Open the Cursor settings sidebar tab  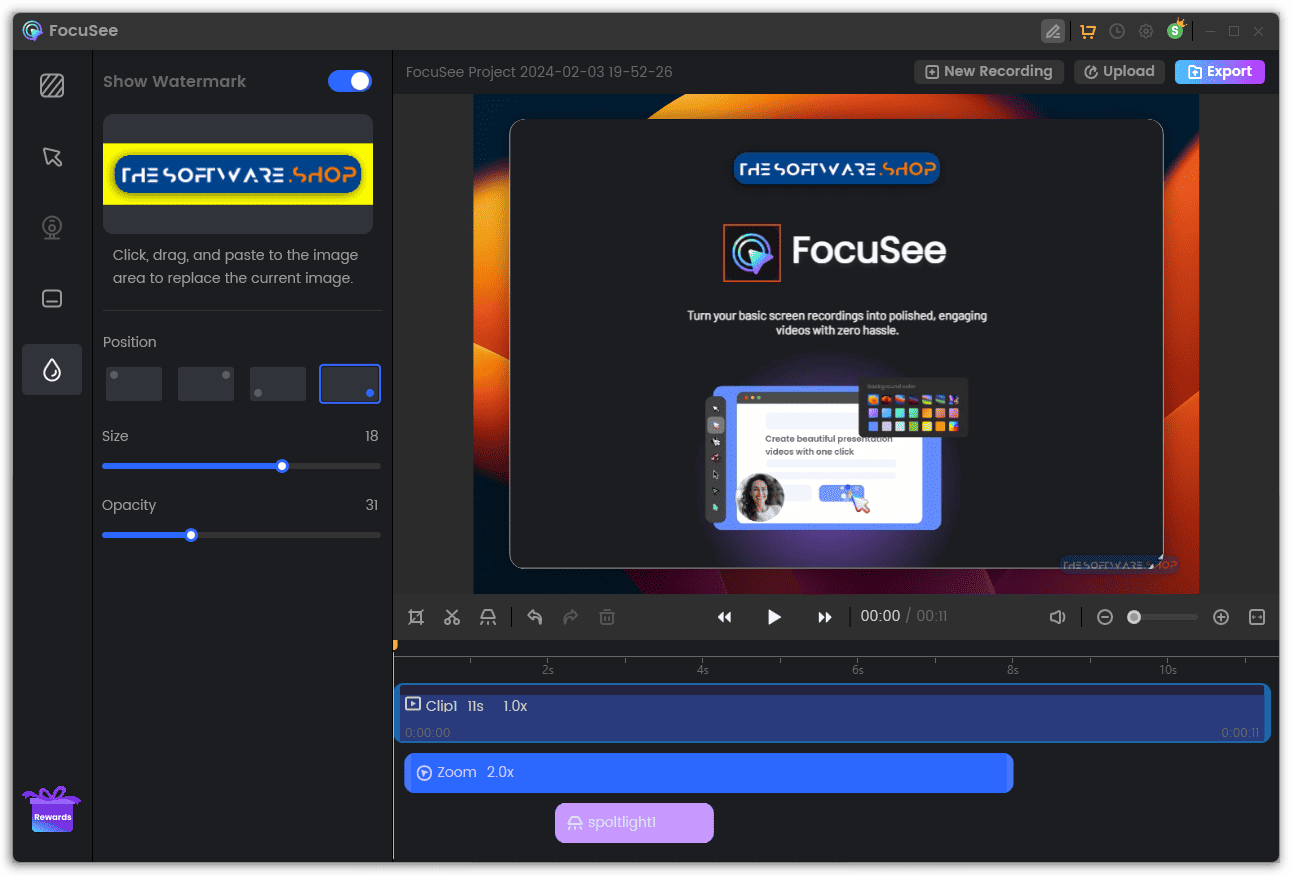tap(52, 157)
